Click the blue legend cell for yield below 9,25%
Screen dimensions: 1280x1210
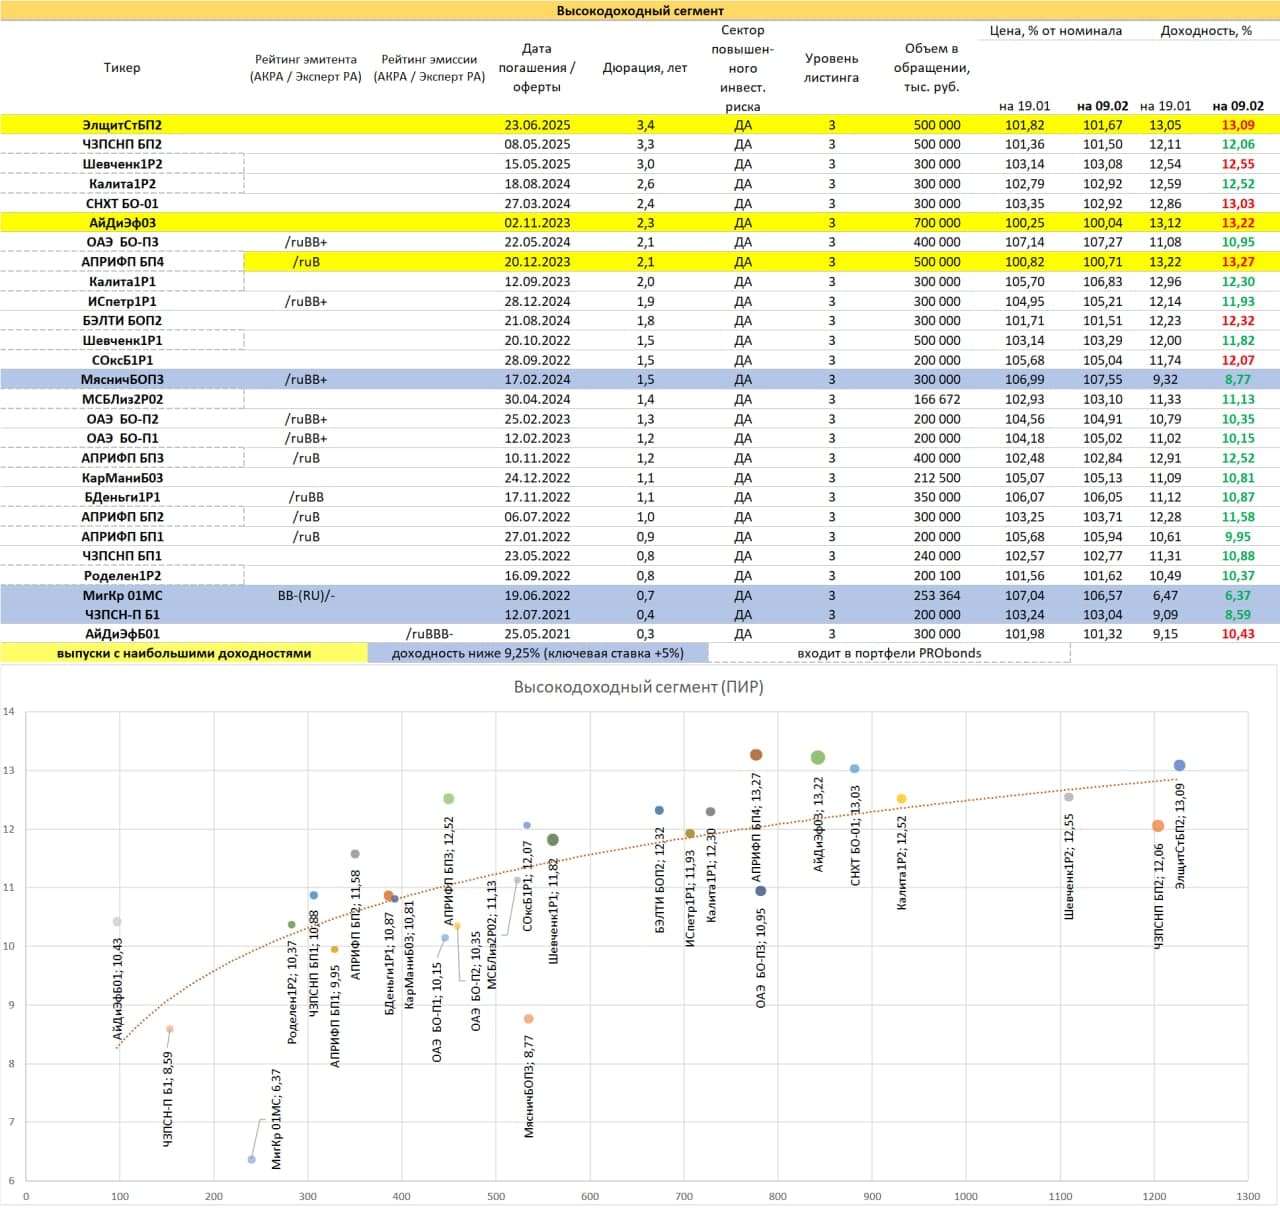click(537, 653)
